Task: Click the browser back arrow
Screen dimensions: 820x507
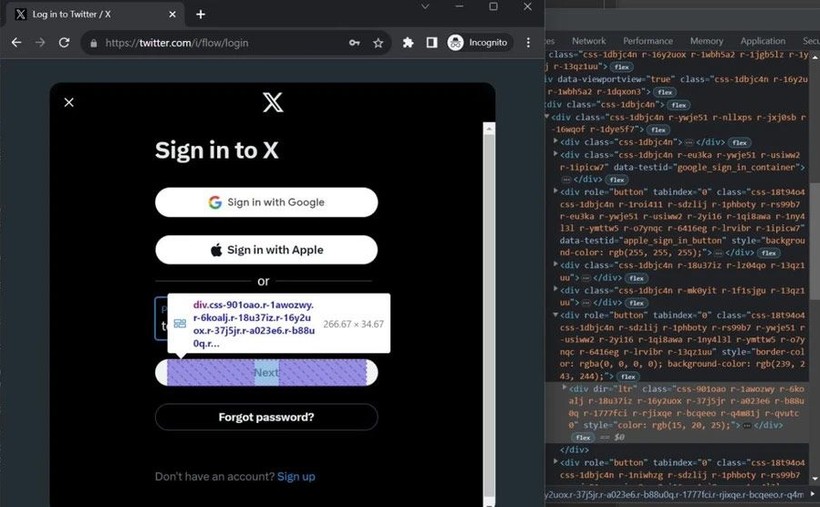Action: tap(17, 42)
